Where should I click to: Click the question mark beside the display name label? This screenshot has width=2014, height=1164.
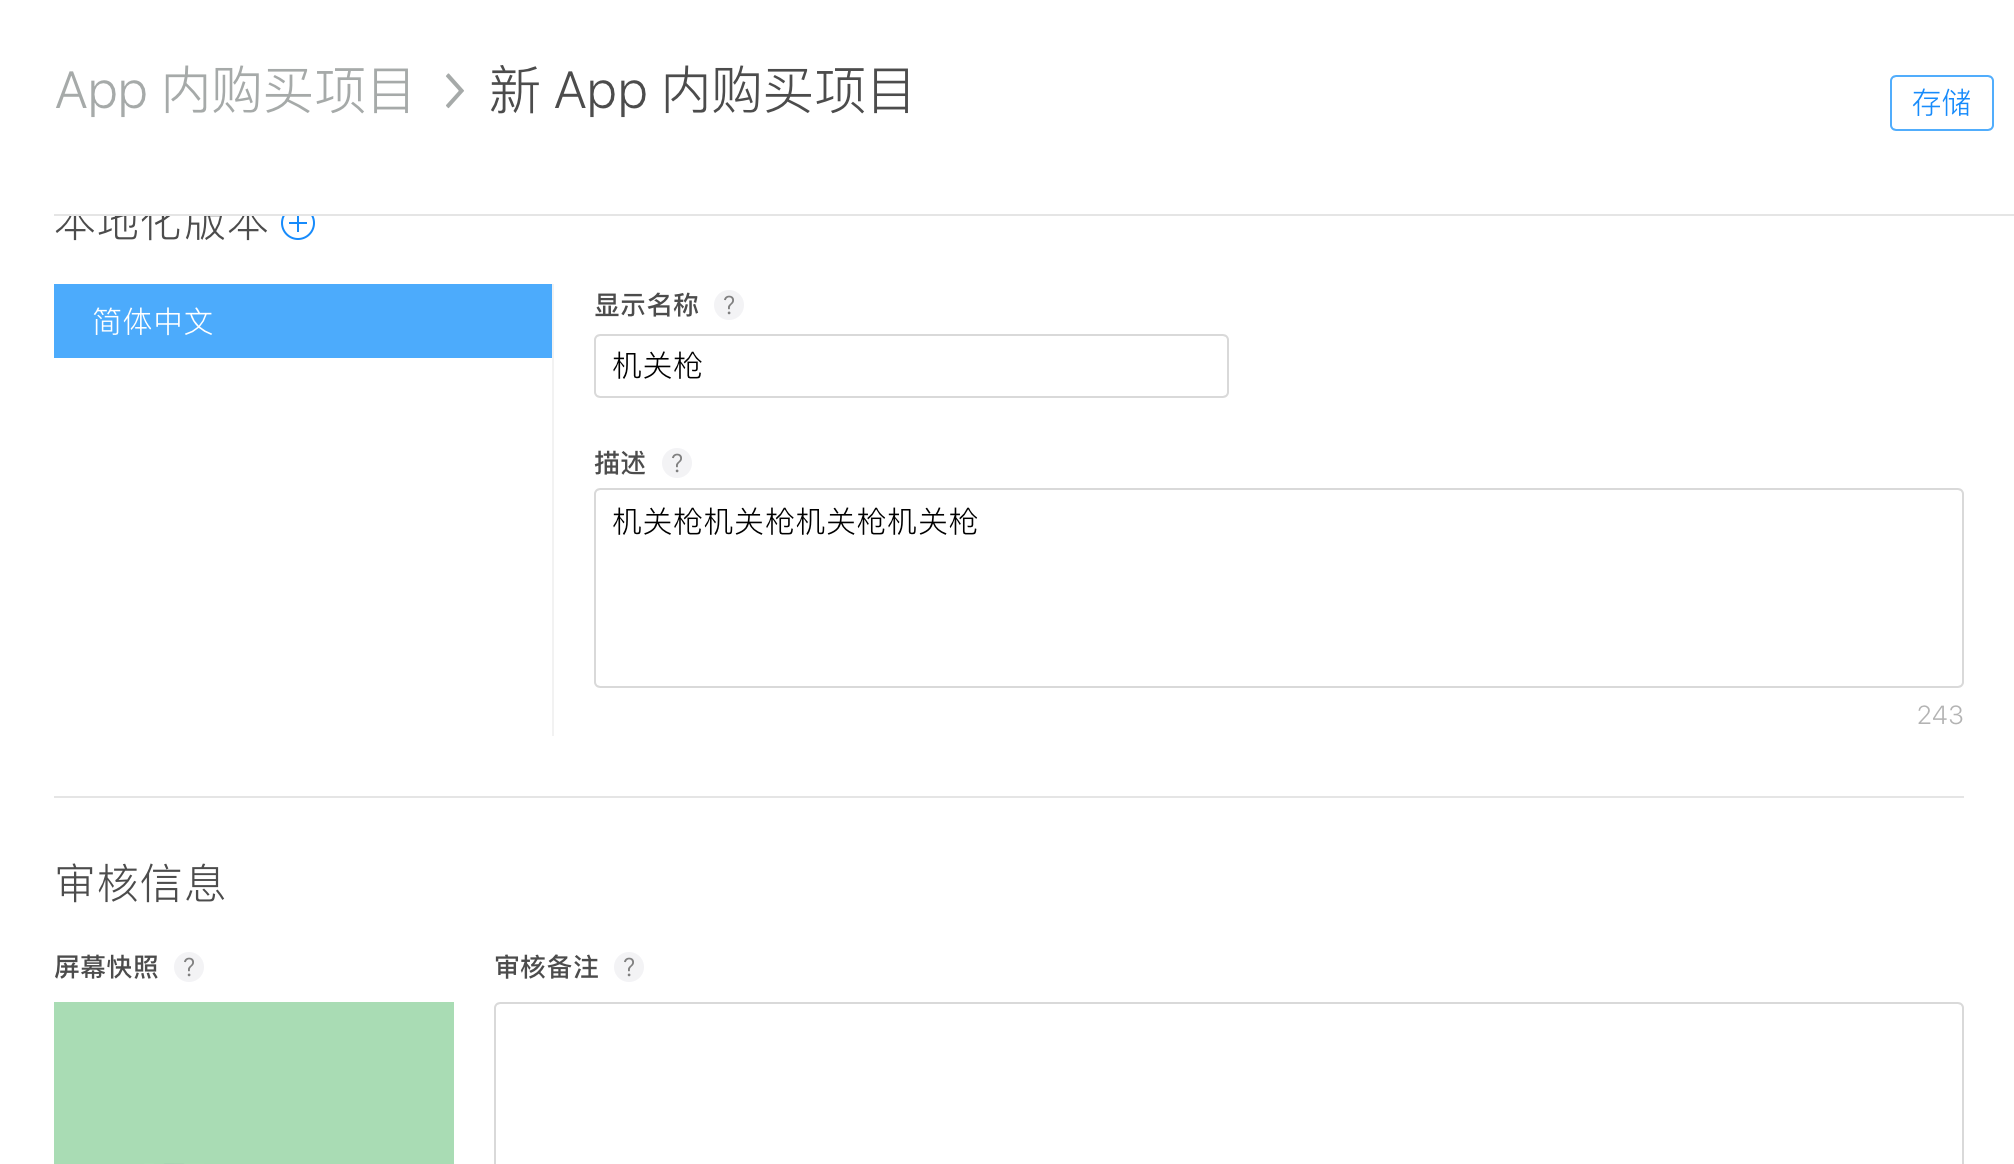(x=729, y=305)
